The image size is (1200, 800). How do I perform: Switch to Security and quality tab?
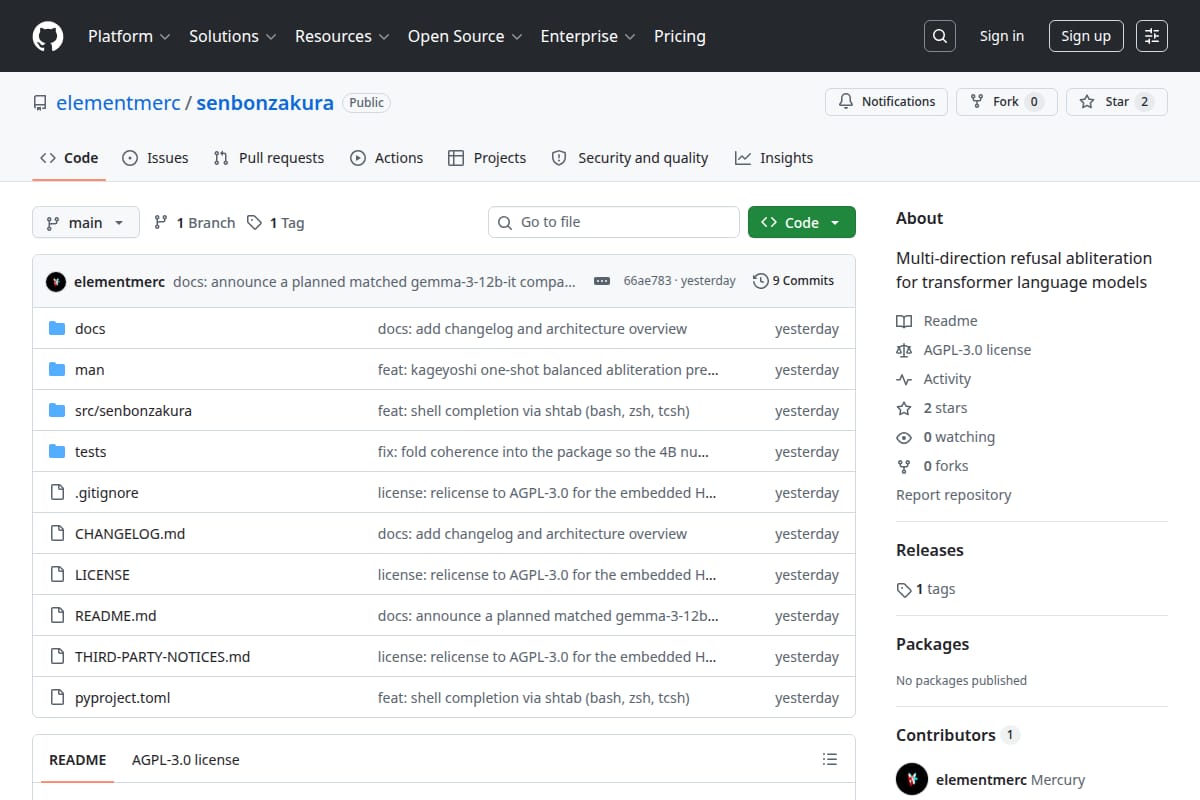(x=630, y=158)
